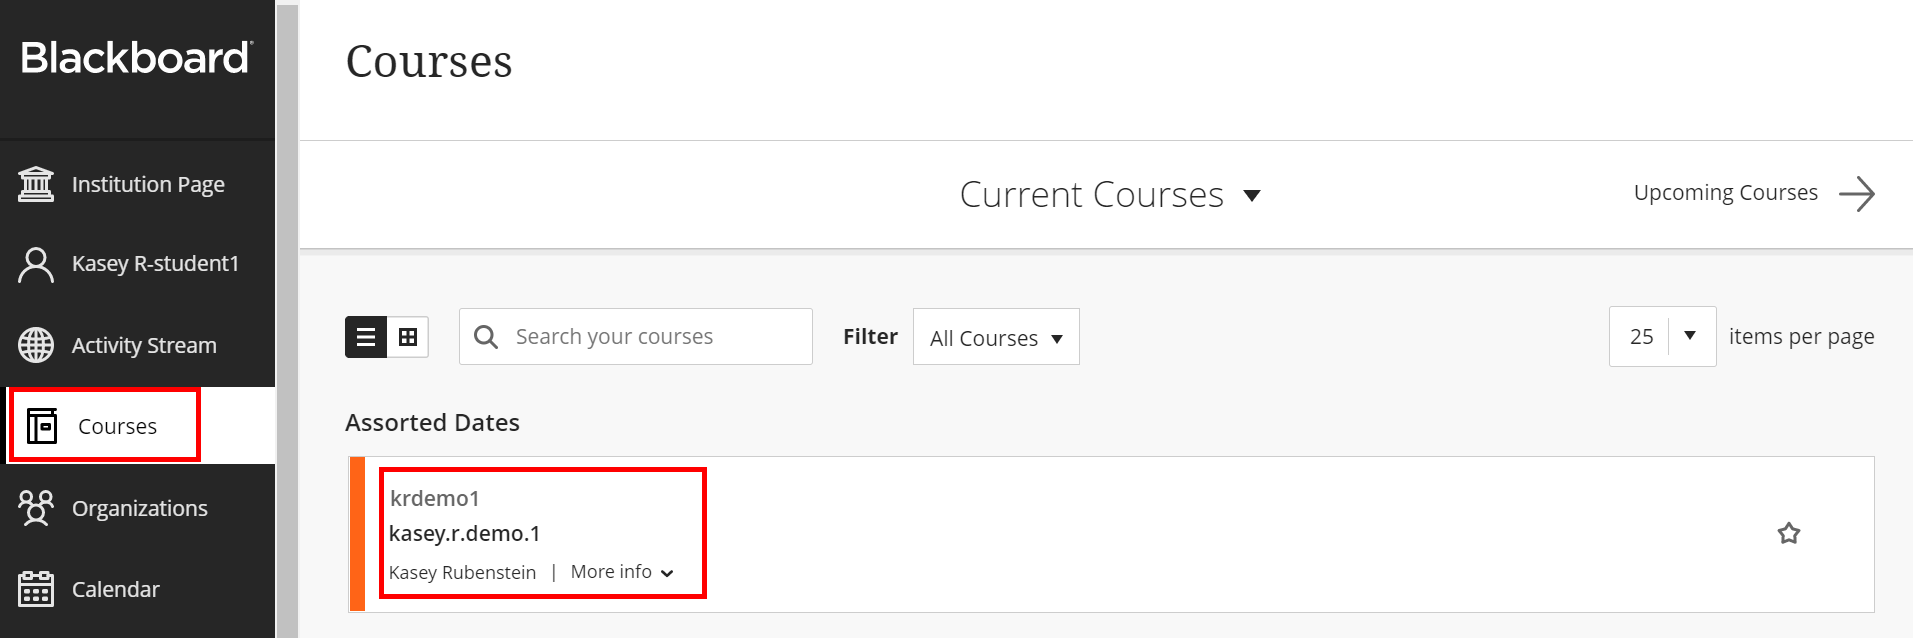The image size is (1913, 638).
Task: Select the Courses menu entry in navigation
Action: pyautogui.click(x=117, y=425)
